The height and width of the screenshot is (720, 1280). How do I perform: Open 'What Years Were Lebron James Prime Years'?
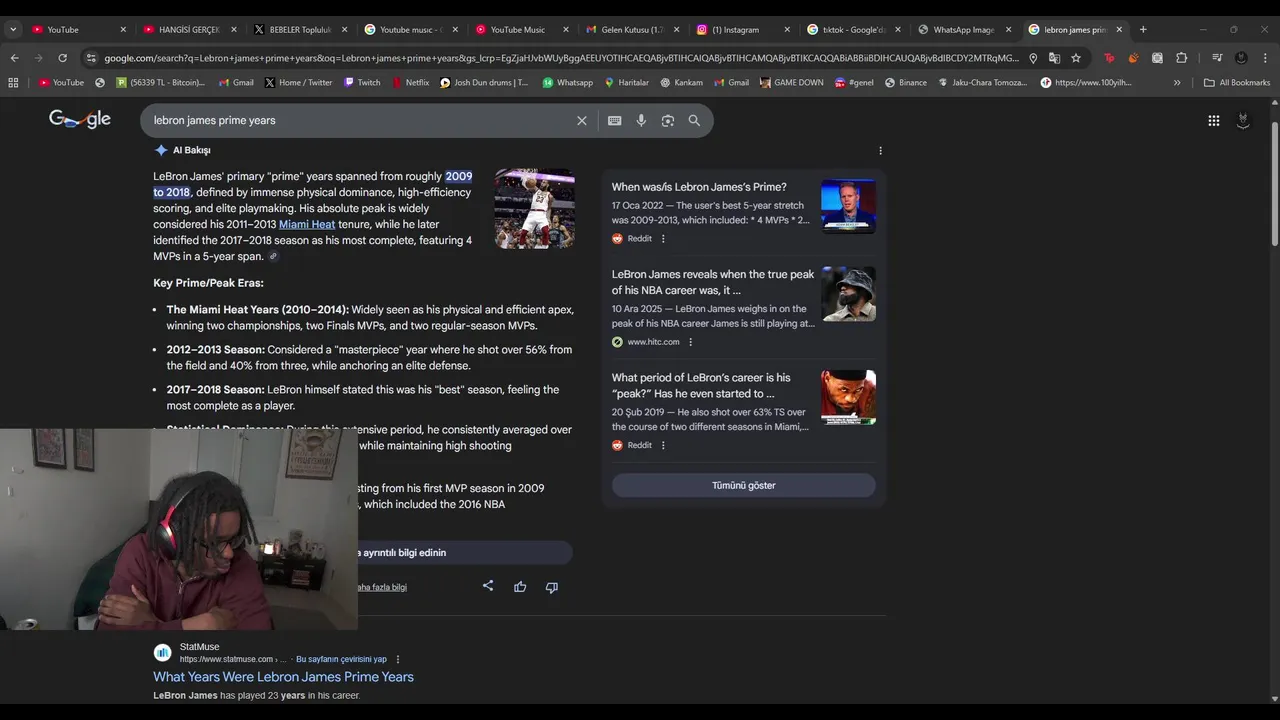point(283,677)
